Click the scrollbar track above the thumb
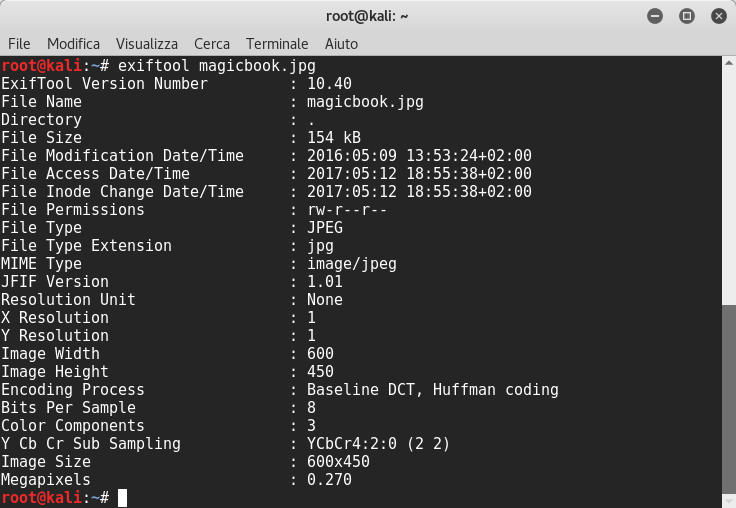This screenshot has width=736, height=508. (x=728, y=180)
